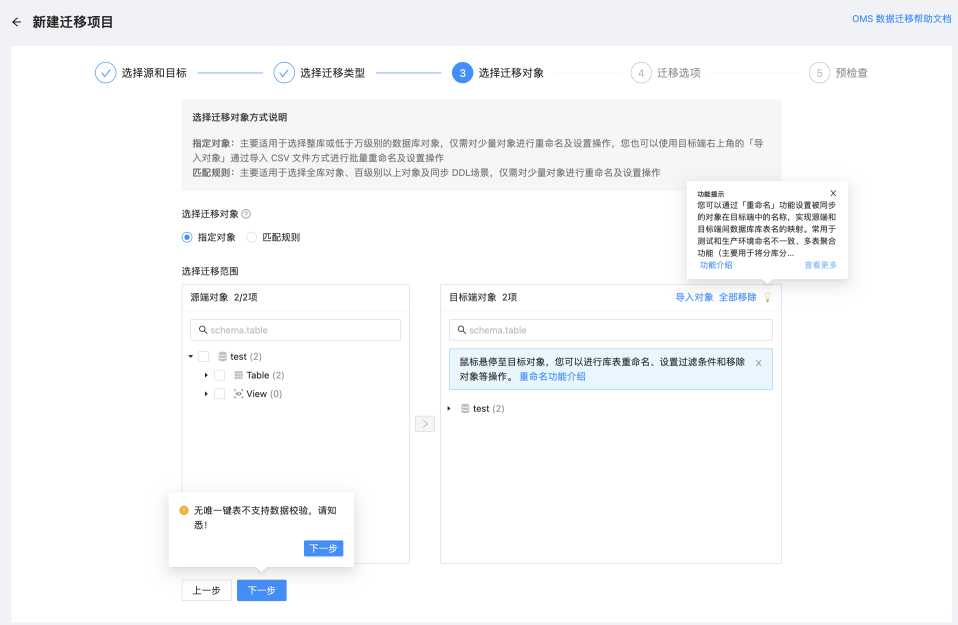The width and height of the screenshot is (958, 625).
Task: Select the 指定对象 radio option
Action: point(187,237)
